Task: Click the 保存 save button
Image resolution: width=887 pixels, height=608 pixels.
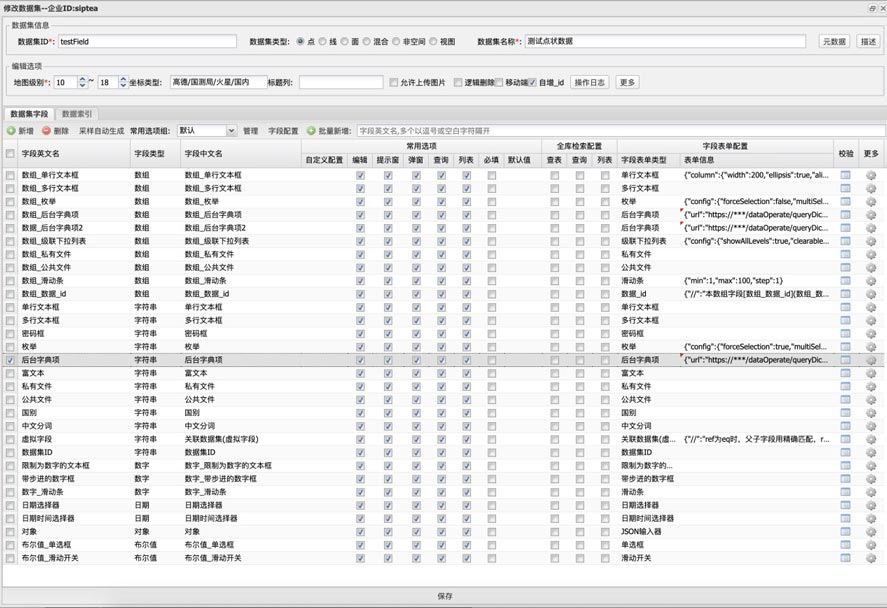Action: (x=445, y=596)
